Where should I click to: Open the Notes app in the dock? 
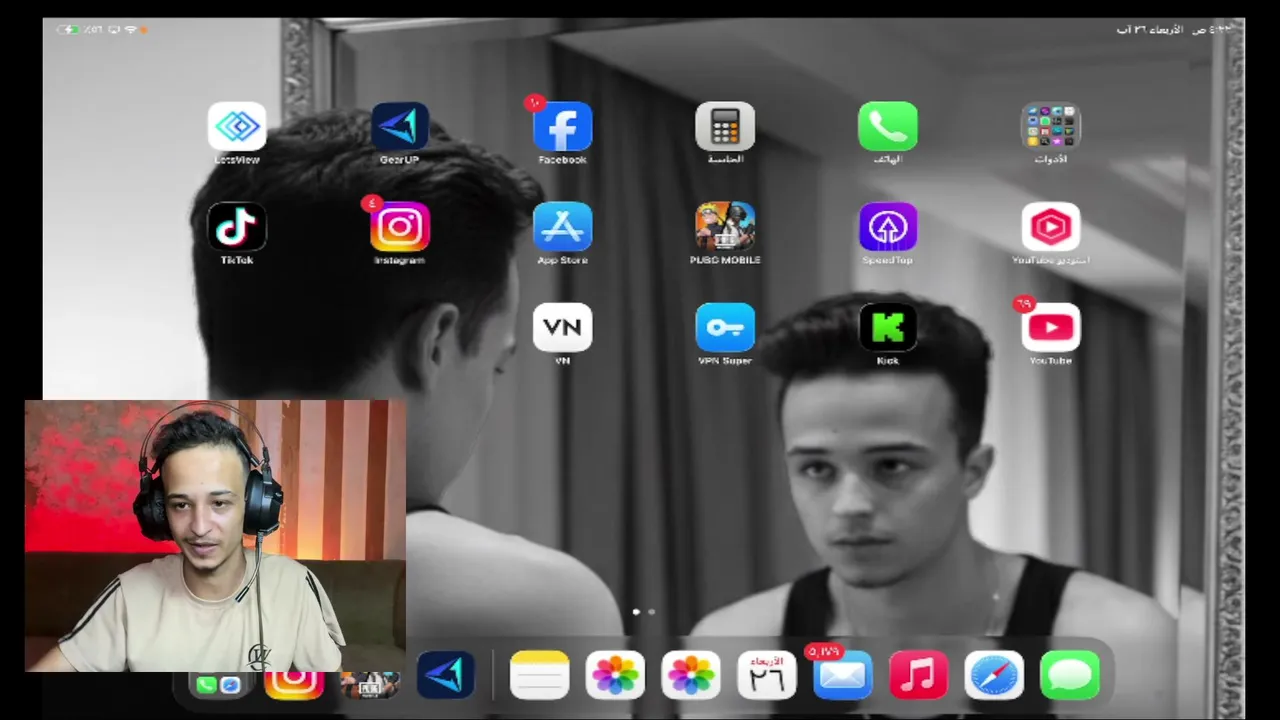(540, 675)
